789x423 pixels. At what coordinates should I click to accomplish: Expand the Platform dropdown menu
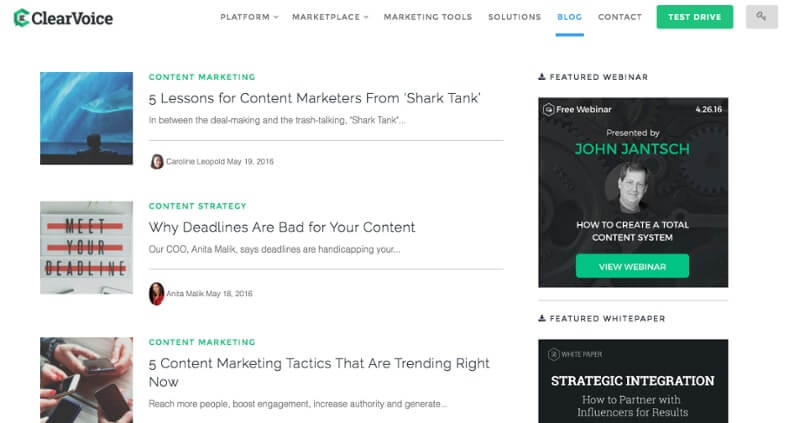click(x=249, y=17)
